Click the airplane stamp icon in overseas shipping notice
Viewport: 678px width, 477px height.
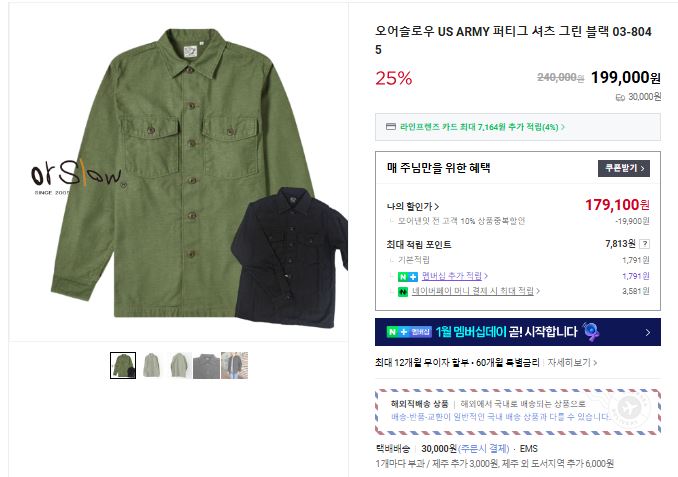[630, 409]
